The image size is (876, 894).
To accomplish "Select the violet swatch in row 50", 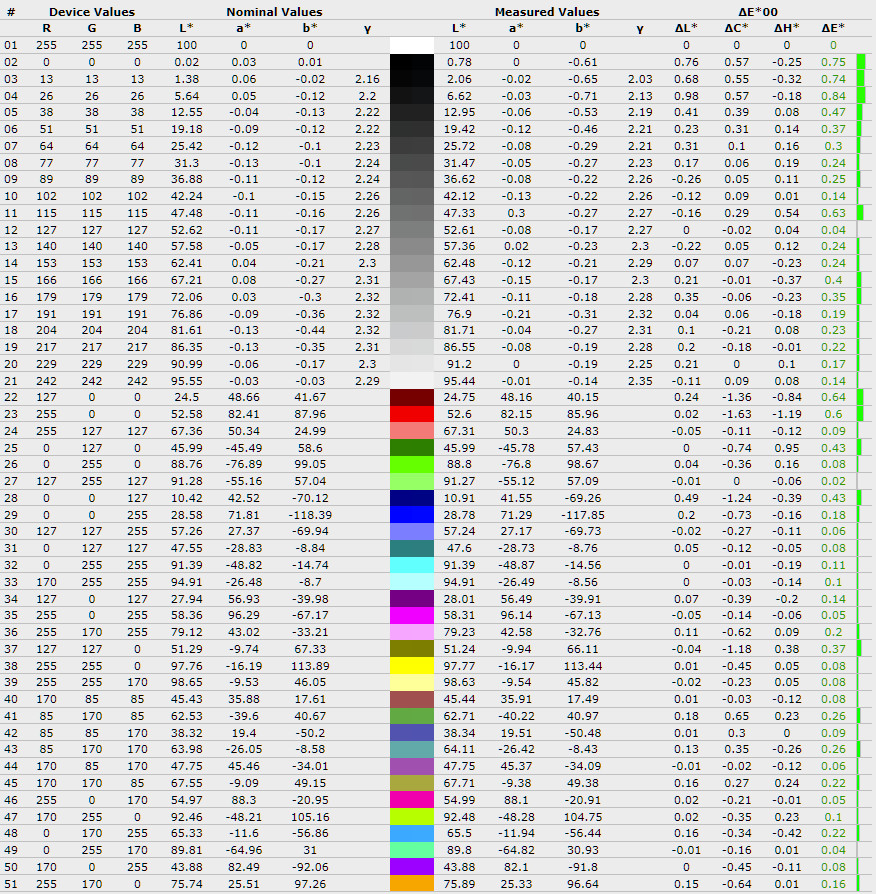I will (412, 867).
